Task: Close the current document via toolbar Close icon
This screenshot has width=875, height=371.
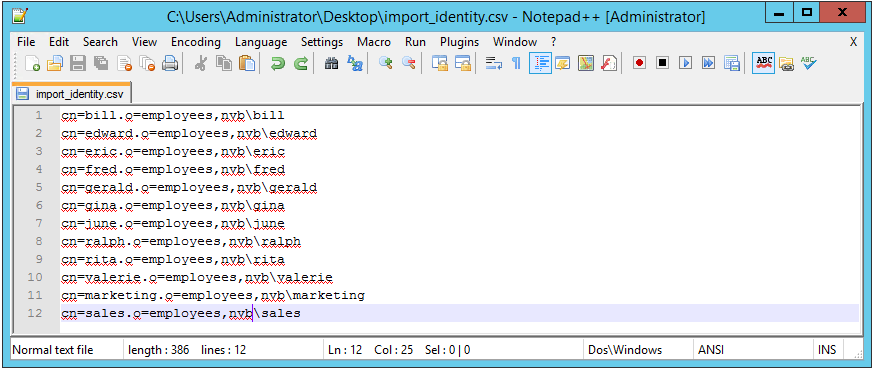Action: [124, 63]
